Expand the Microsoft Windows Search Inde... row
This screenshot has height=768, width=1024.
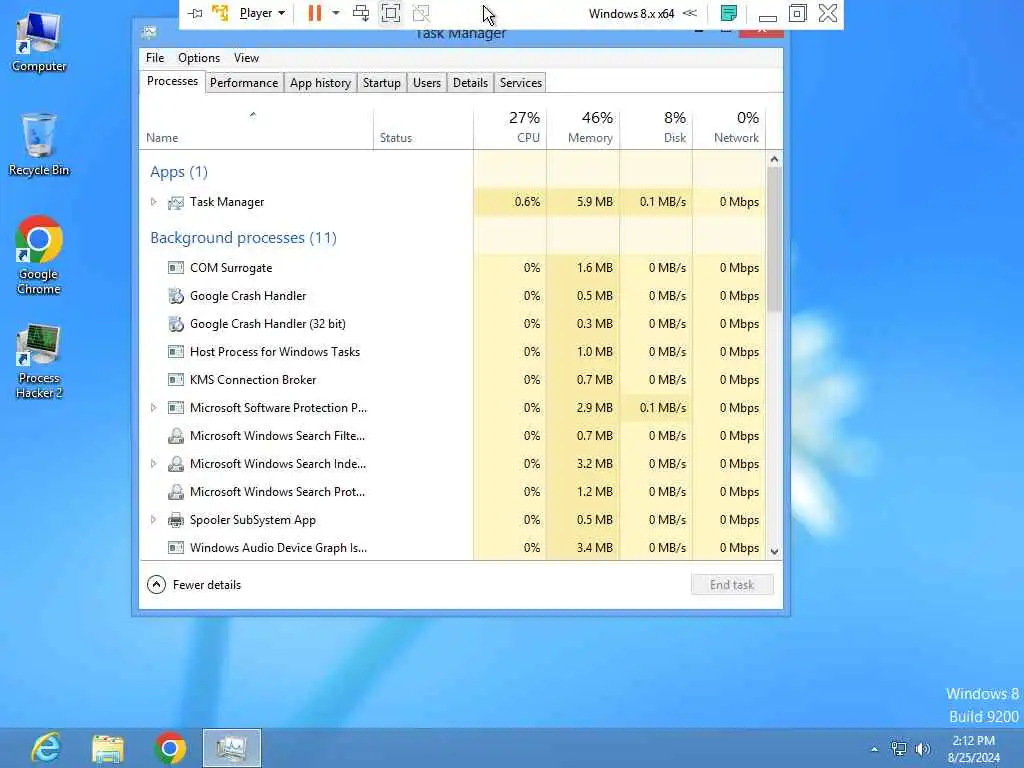(x=153, y=464)
